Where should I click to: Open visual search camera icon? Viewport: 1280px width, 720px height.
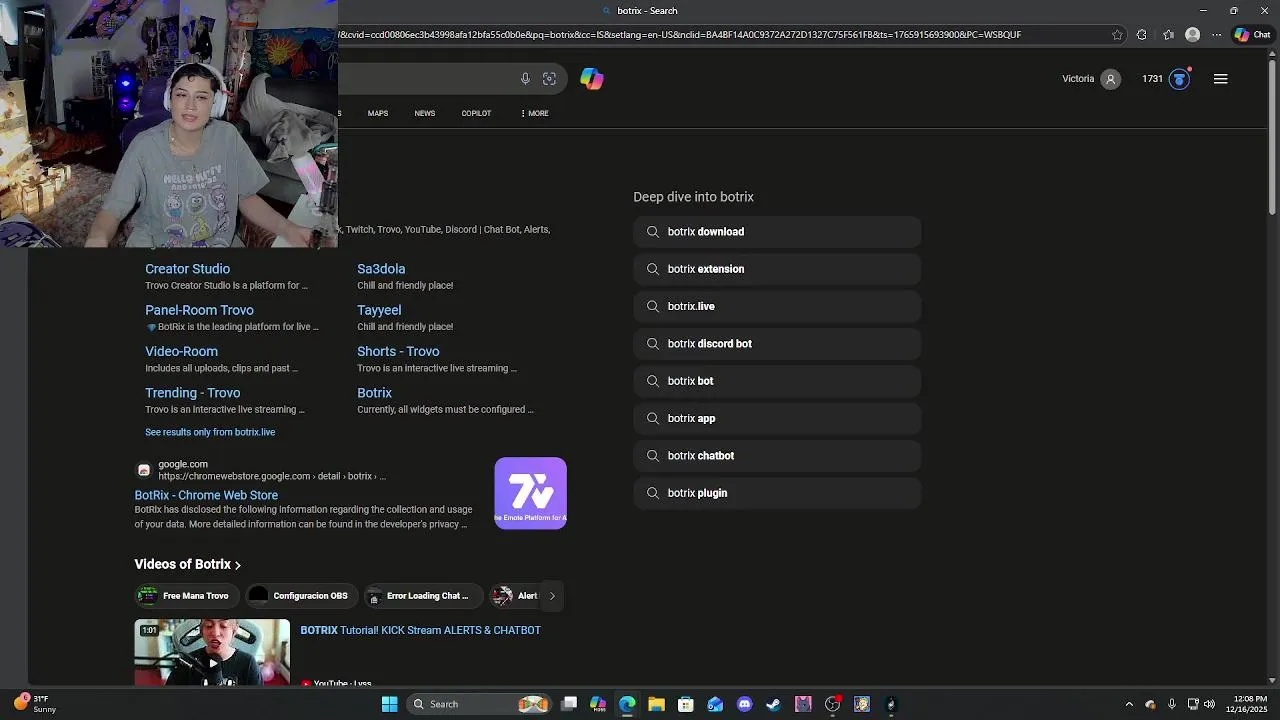tap(549, 79)
